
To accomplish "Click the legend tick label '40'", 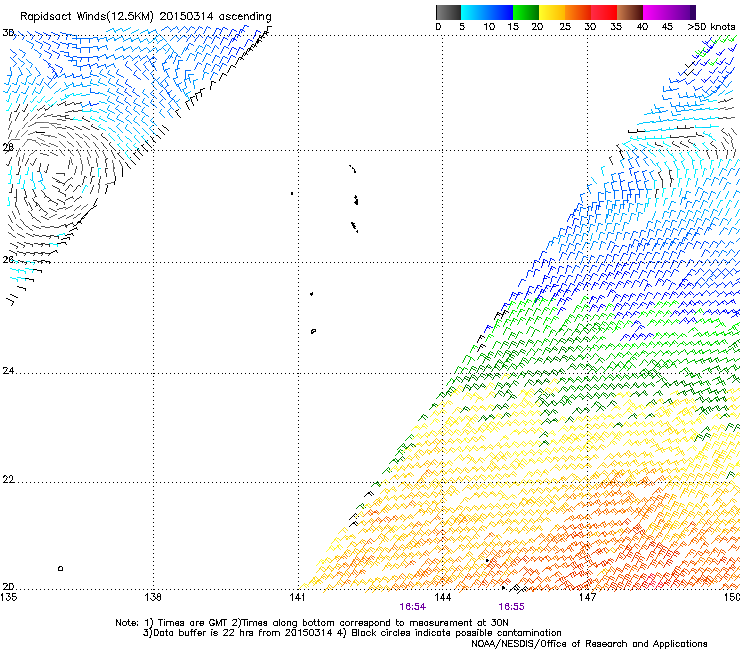I will pos(642,27).
